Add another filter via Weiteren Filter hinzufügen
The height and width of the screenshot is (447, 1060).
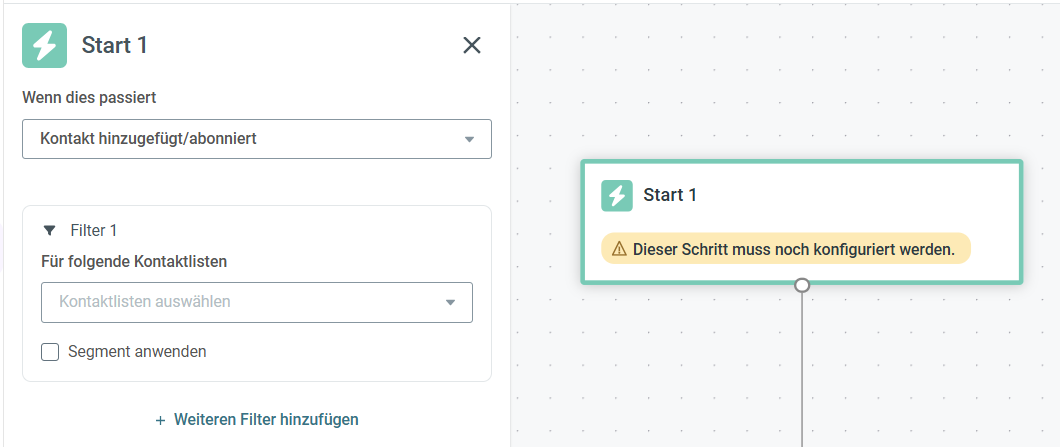tap(257, 419)
